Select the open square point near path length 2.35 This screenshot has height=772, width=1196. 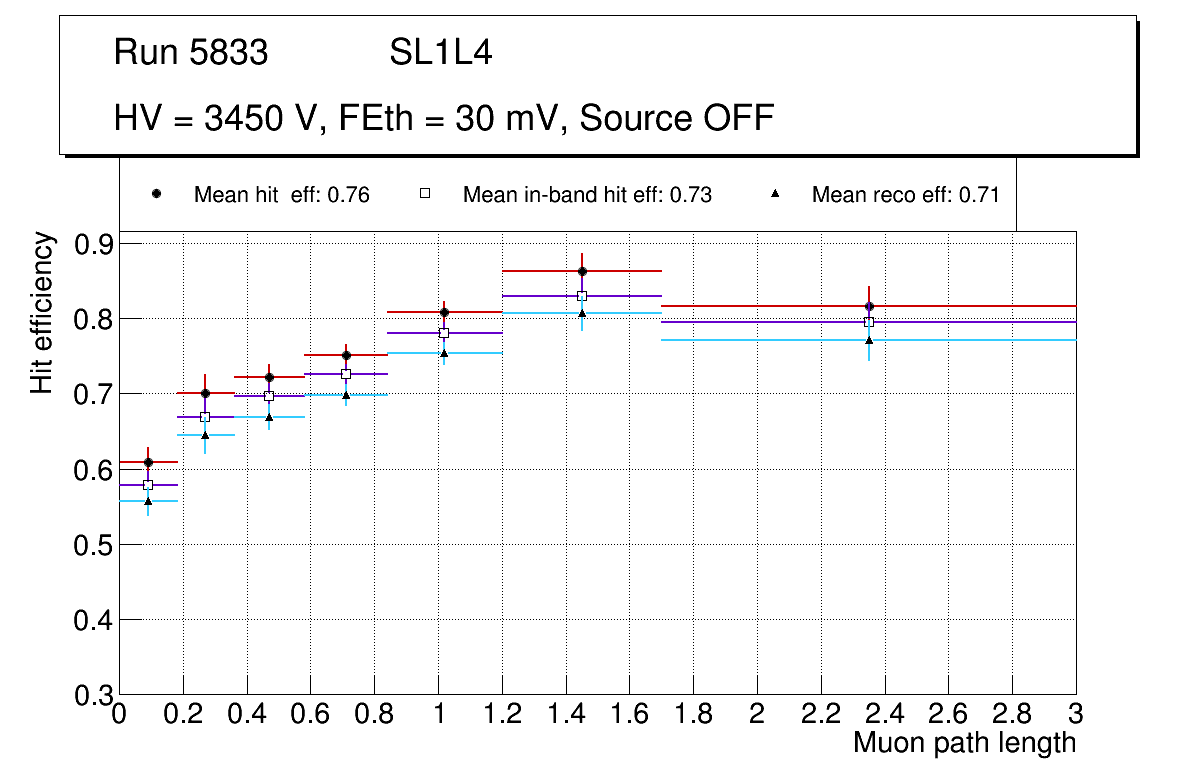click(x=869, y=322)
